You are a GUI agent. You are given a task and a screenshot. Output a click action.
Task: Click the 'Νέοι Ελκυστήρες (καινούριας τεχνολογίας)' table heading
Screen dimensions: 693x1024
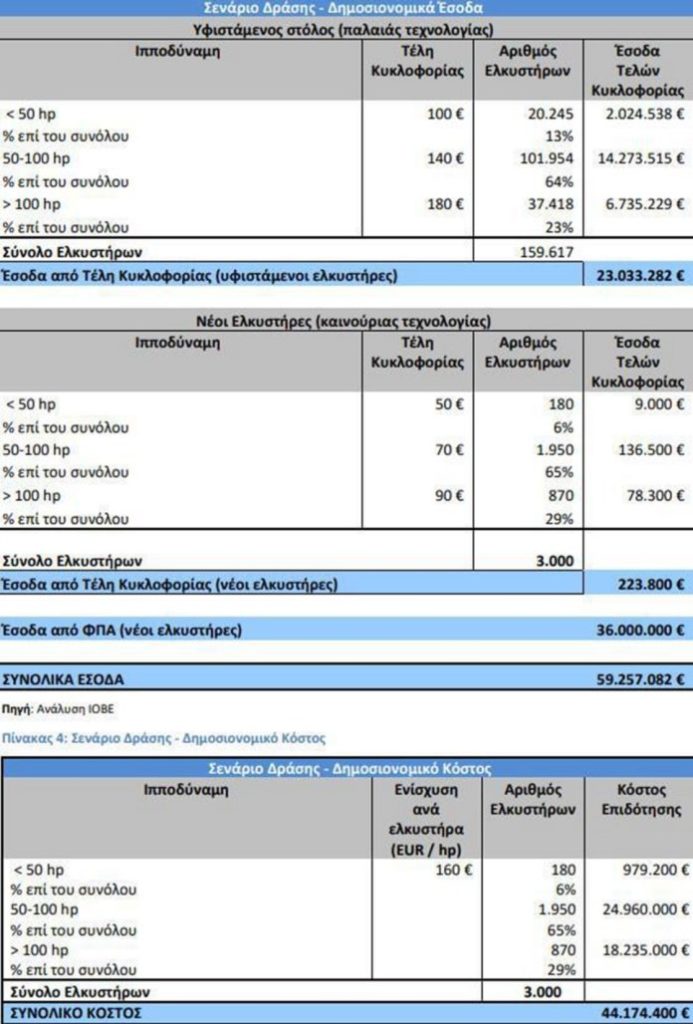(x=345, y=321)
